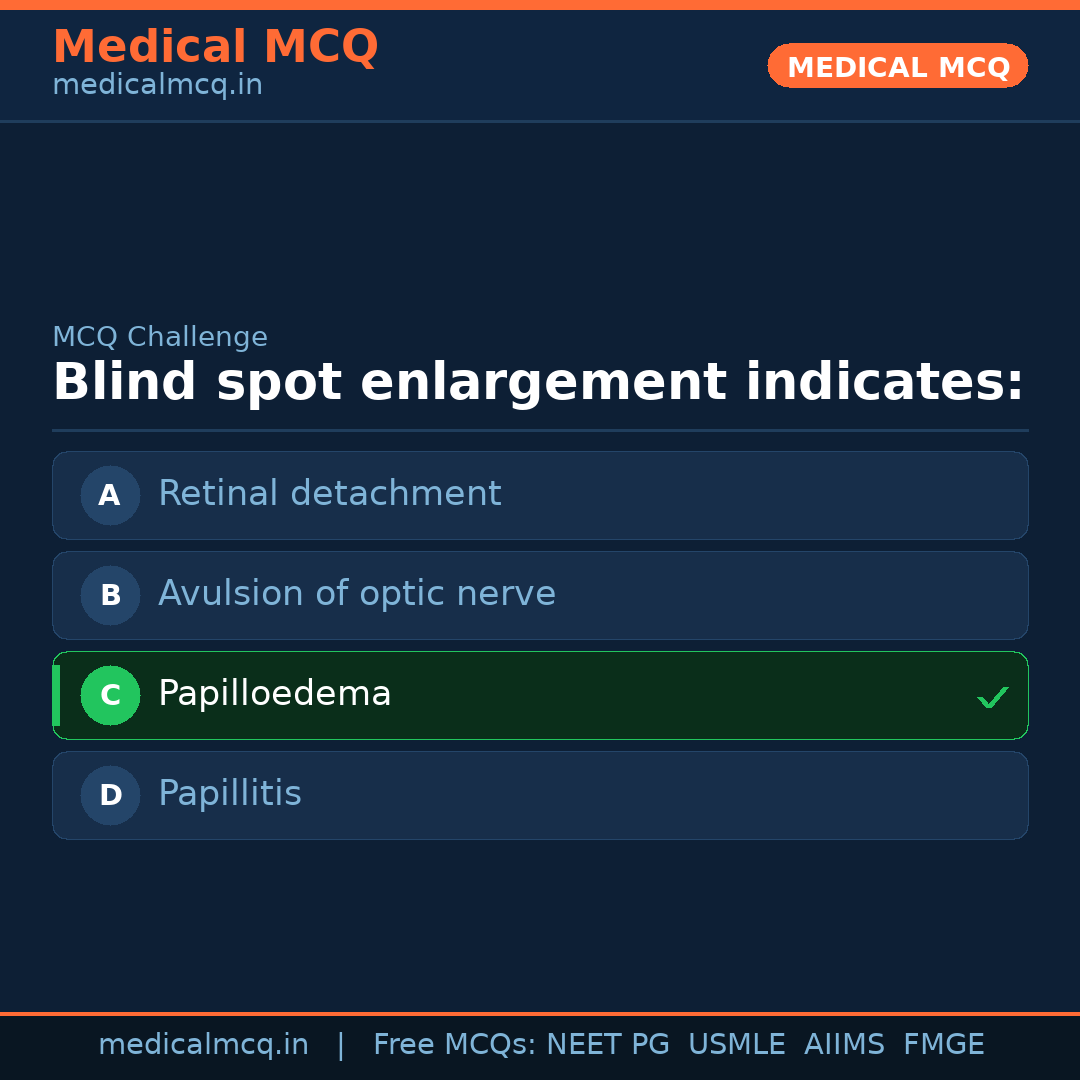Click USMLE in the footer

coord(736,1045)
